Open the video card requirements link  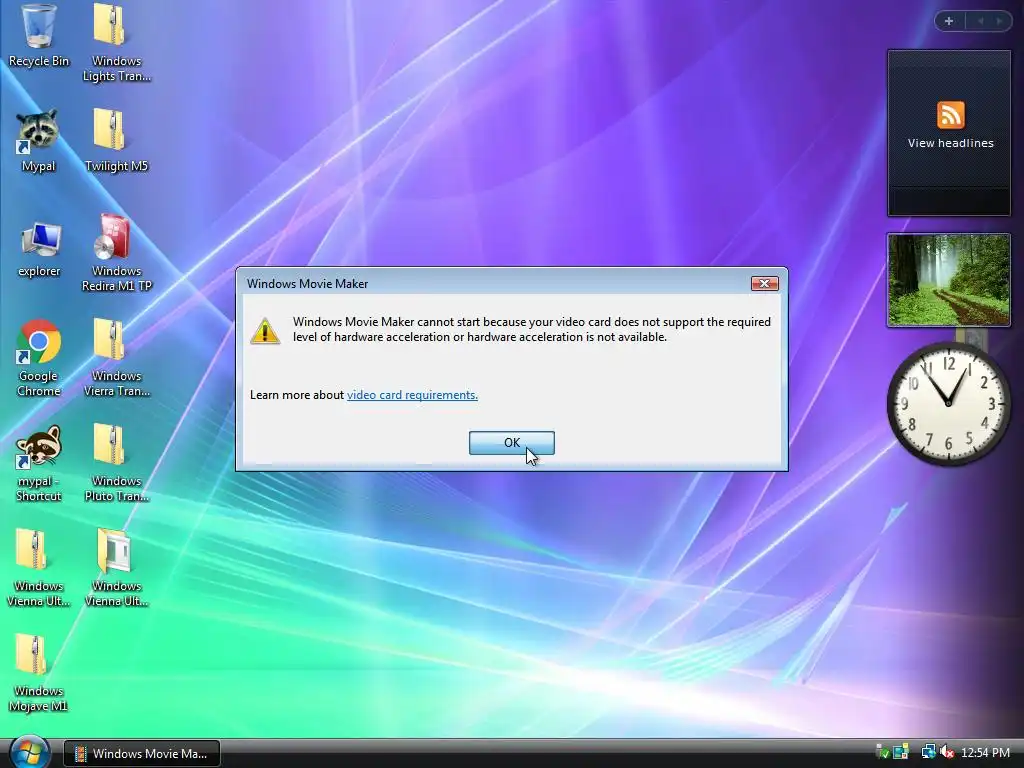412,395
